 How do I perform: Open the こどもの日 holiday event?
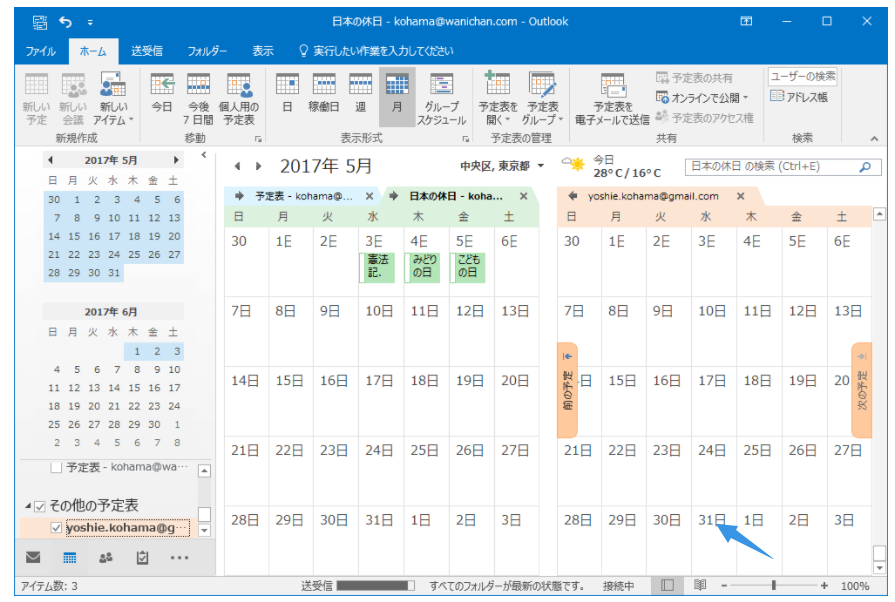(x=467, y=268)
